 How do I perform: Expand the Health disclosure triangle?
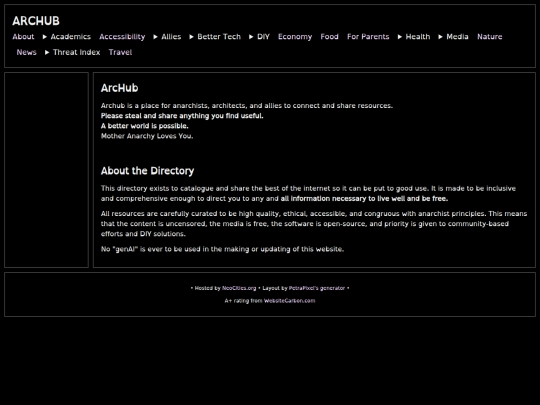[x=400, y=37]
